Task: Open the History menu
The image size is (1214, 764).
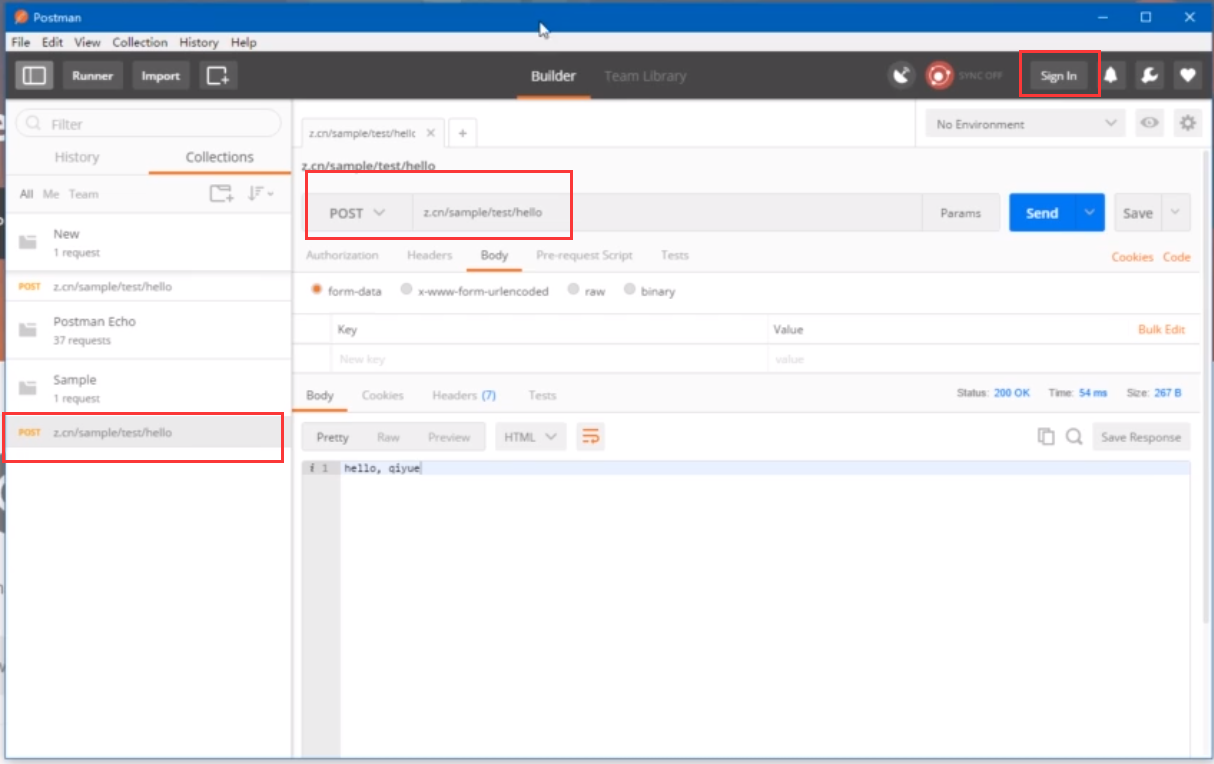Action: tap(199, 42)
